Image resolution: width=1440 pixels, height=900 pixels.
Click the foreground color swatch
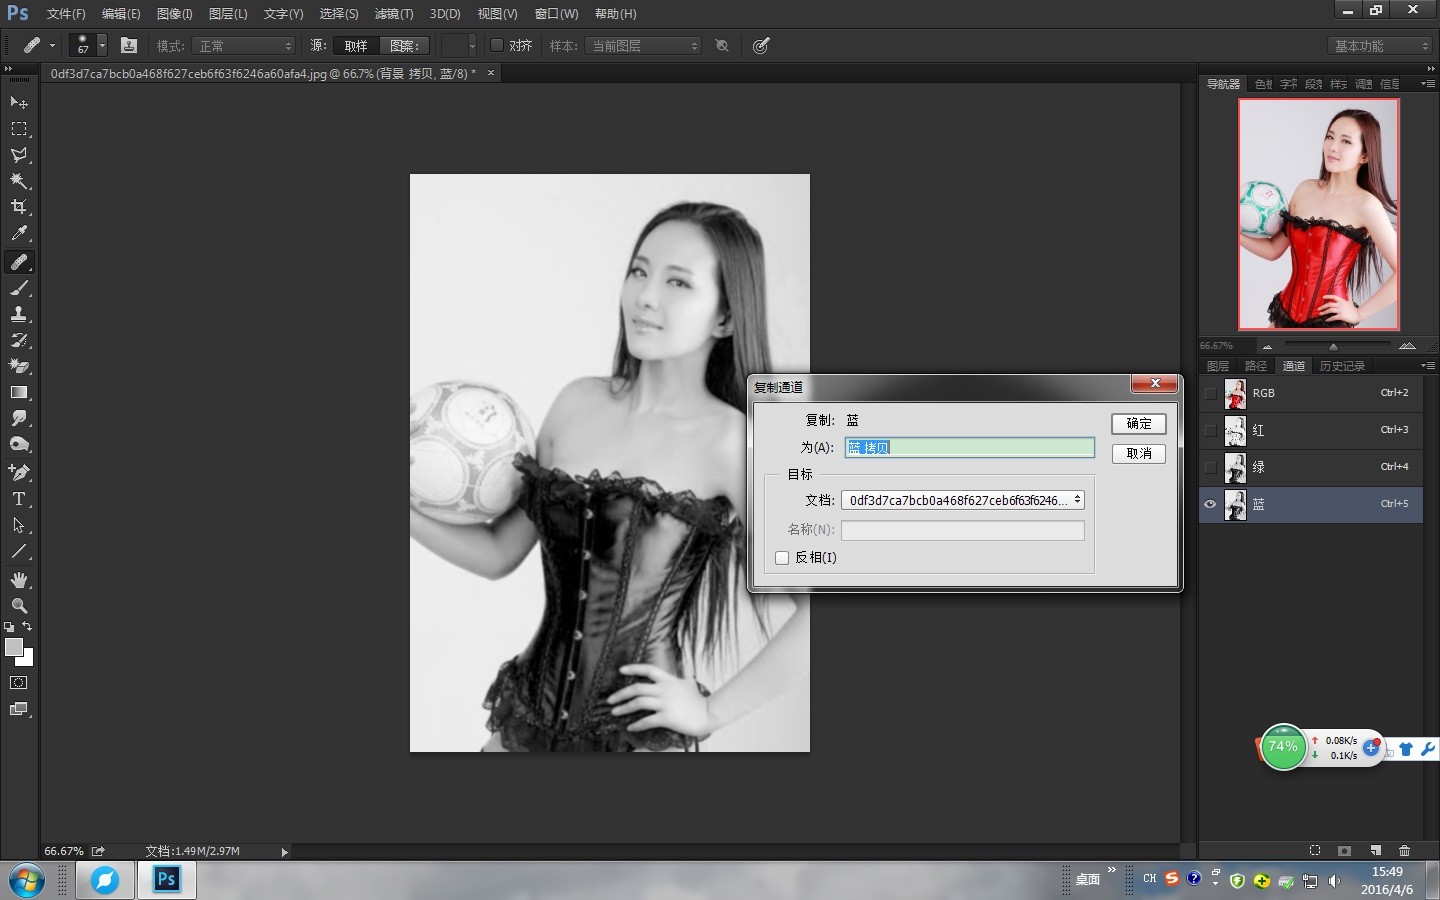pyautogui.click(x=14, y=647)
